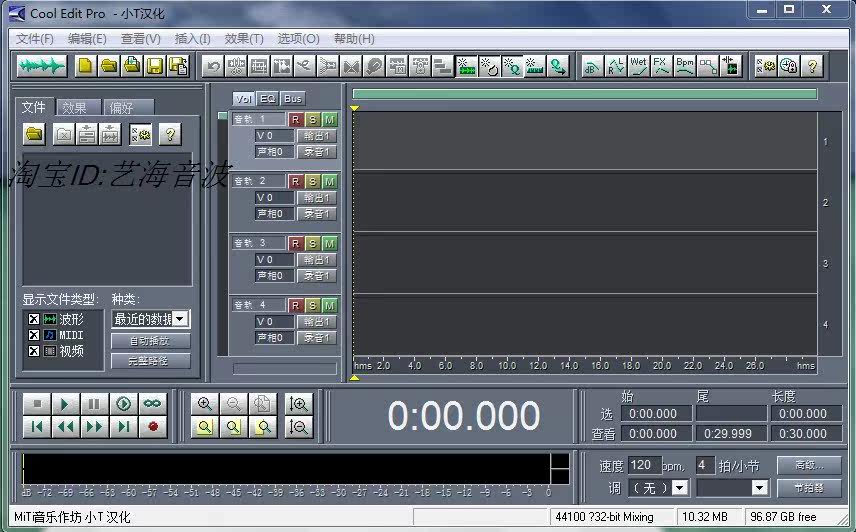The width and height of the screenshot is (856, 532).
Task: Open track 1 录音1 input selector
Action: tap(317, 152)
